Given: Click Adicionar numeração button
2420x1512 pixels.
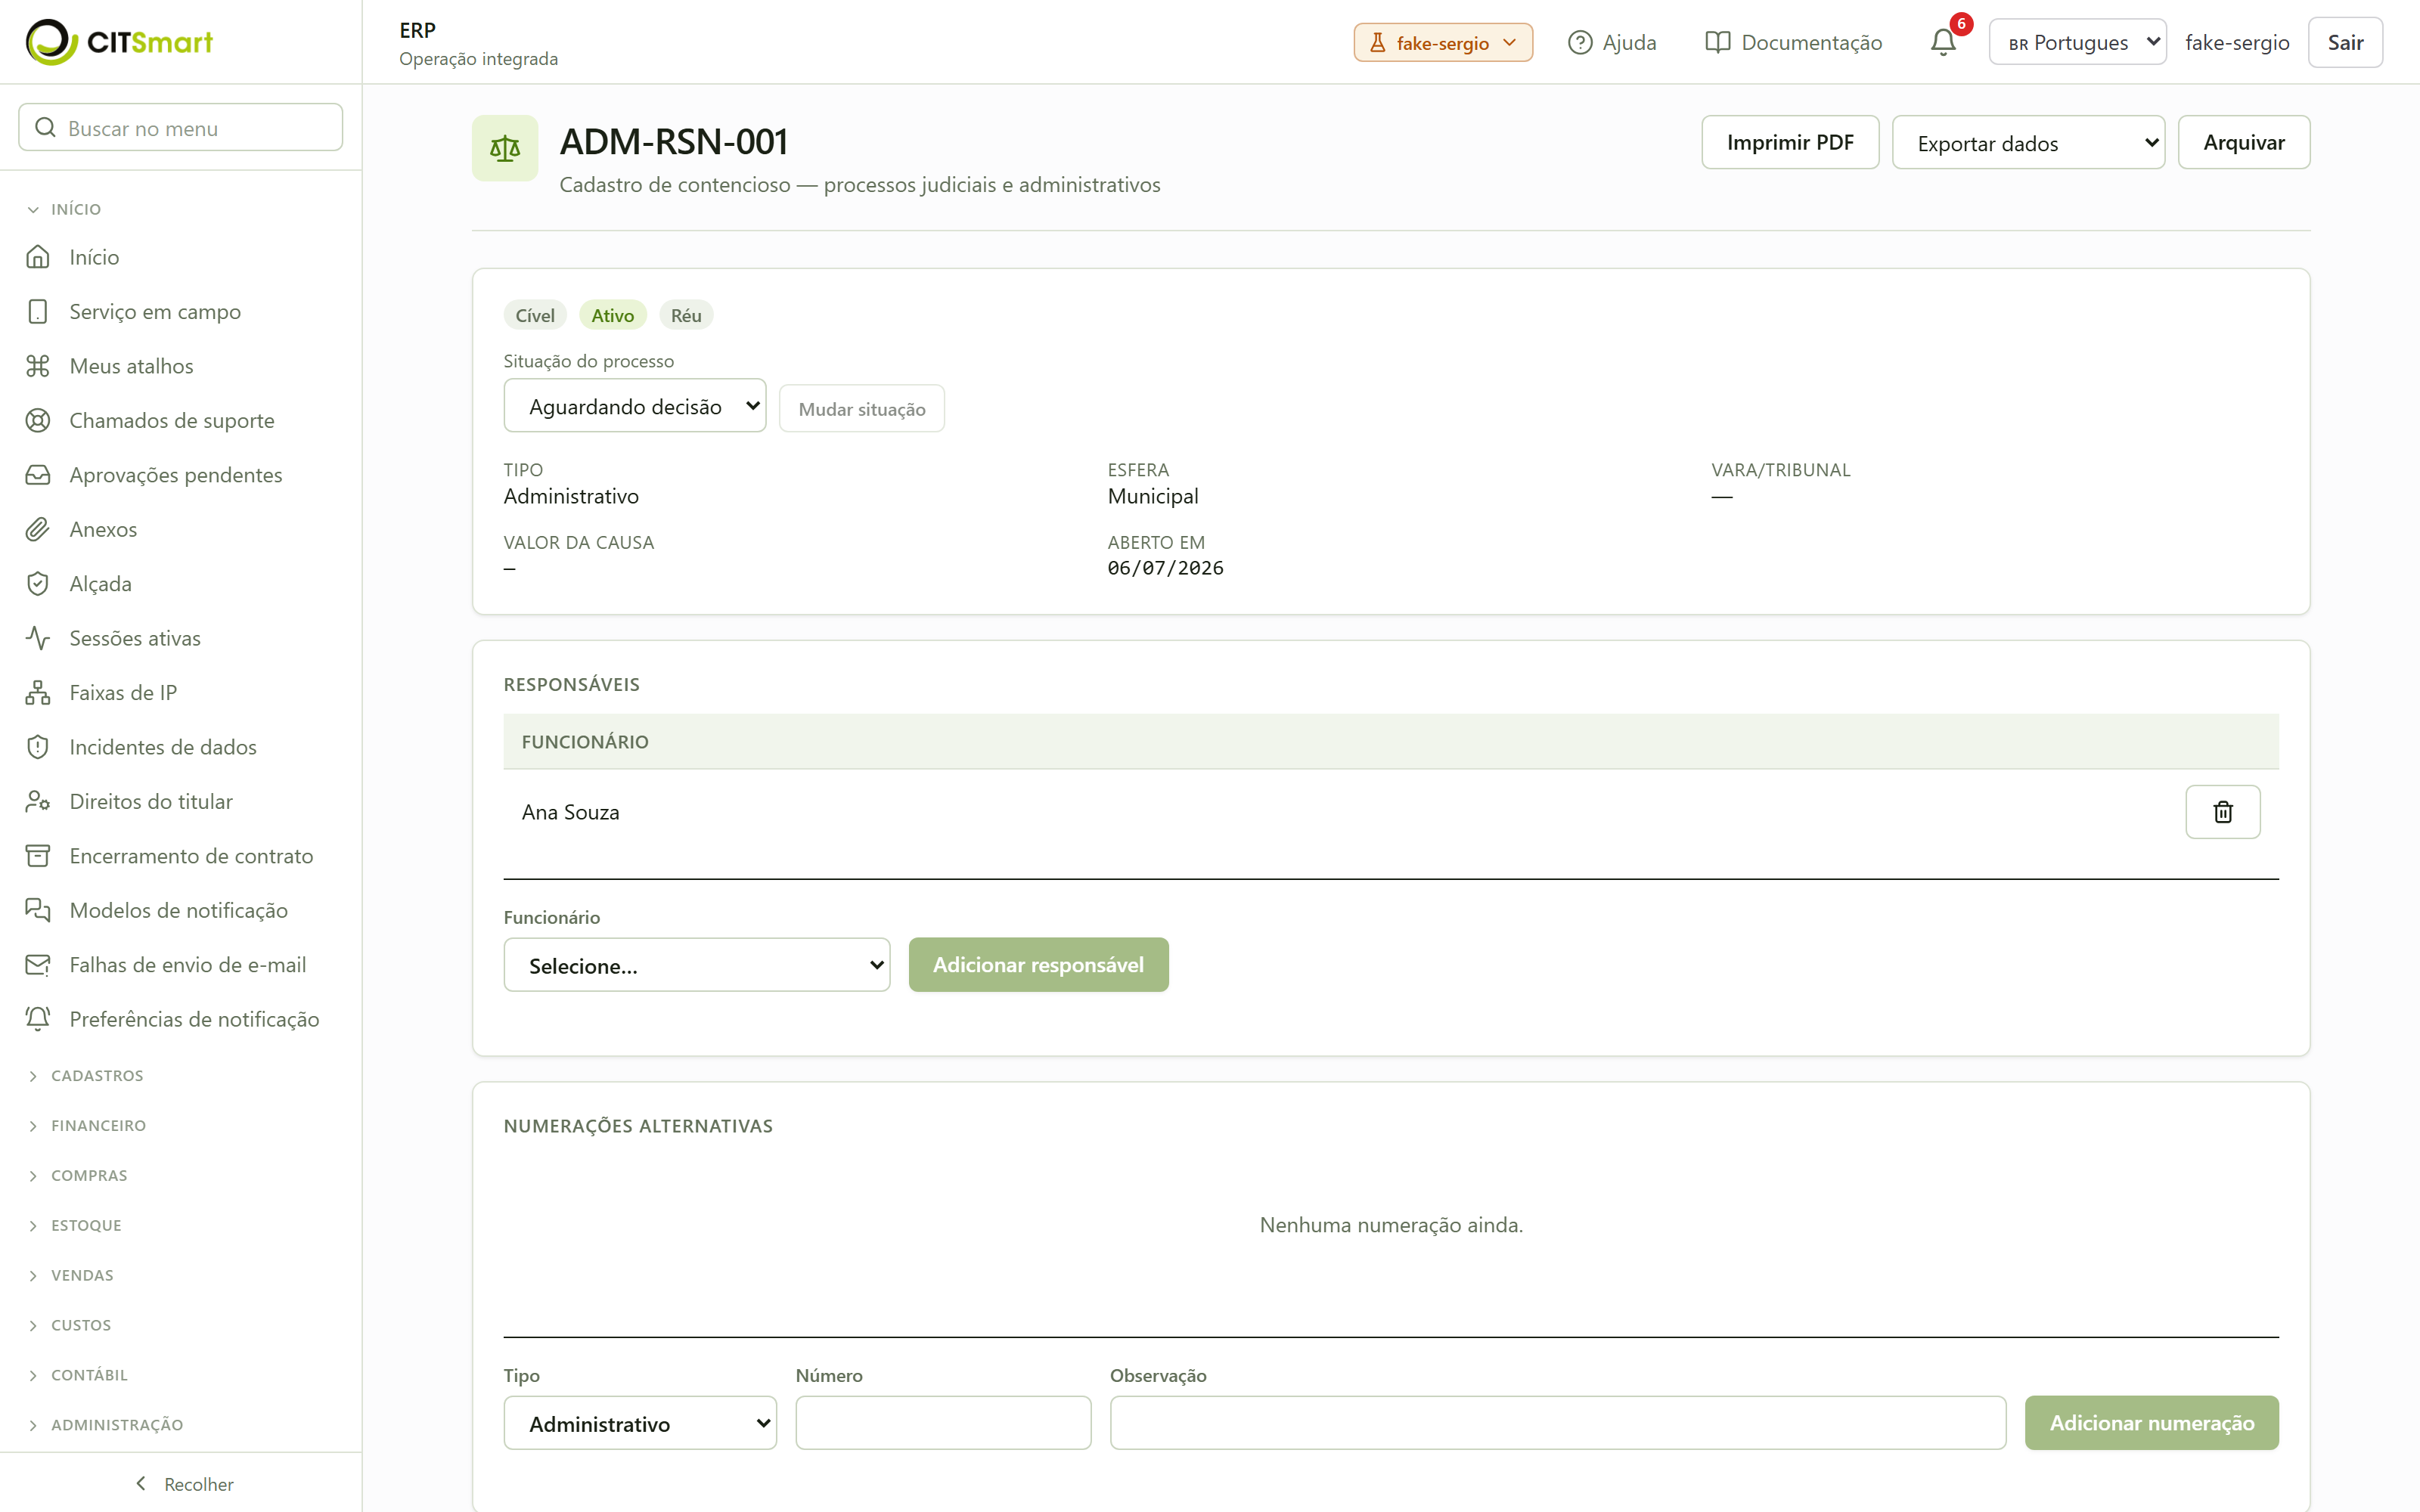Looking at the screenshot, I should click(2152, 1423).
